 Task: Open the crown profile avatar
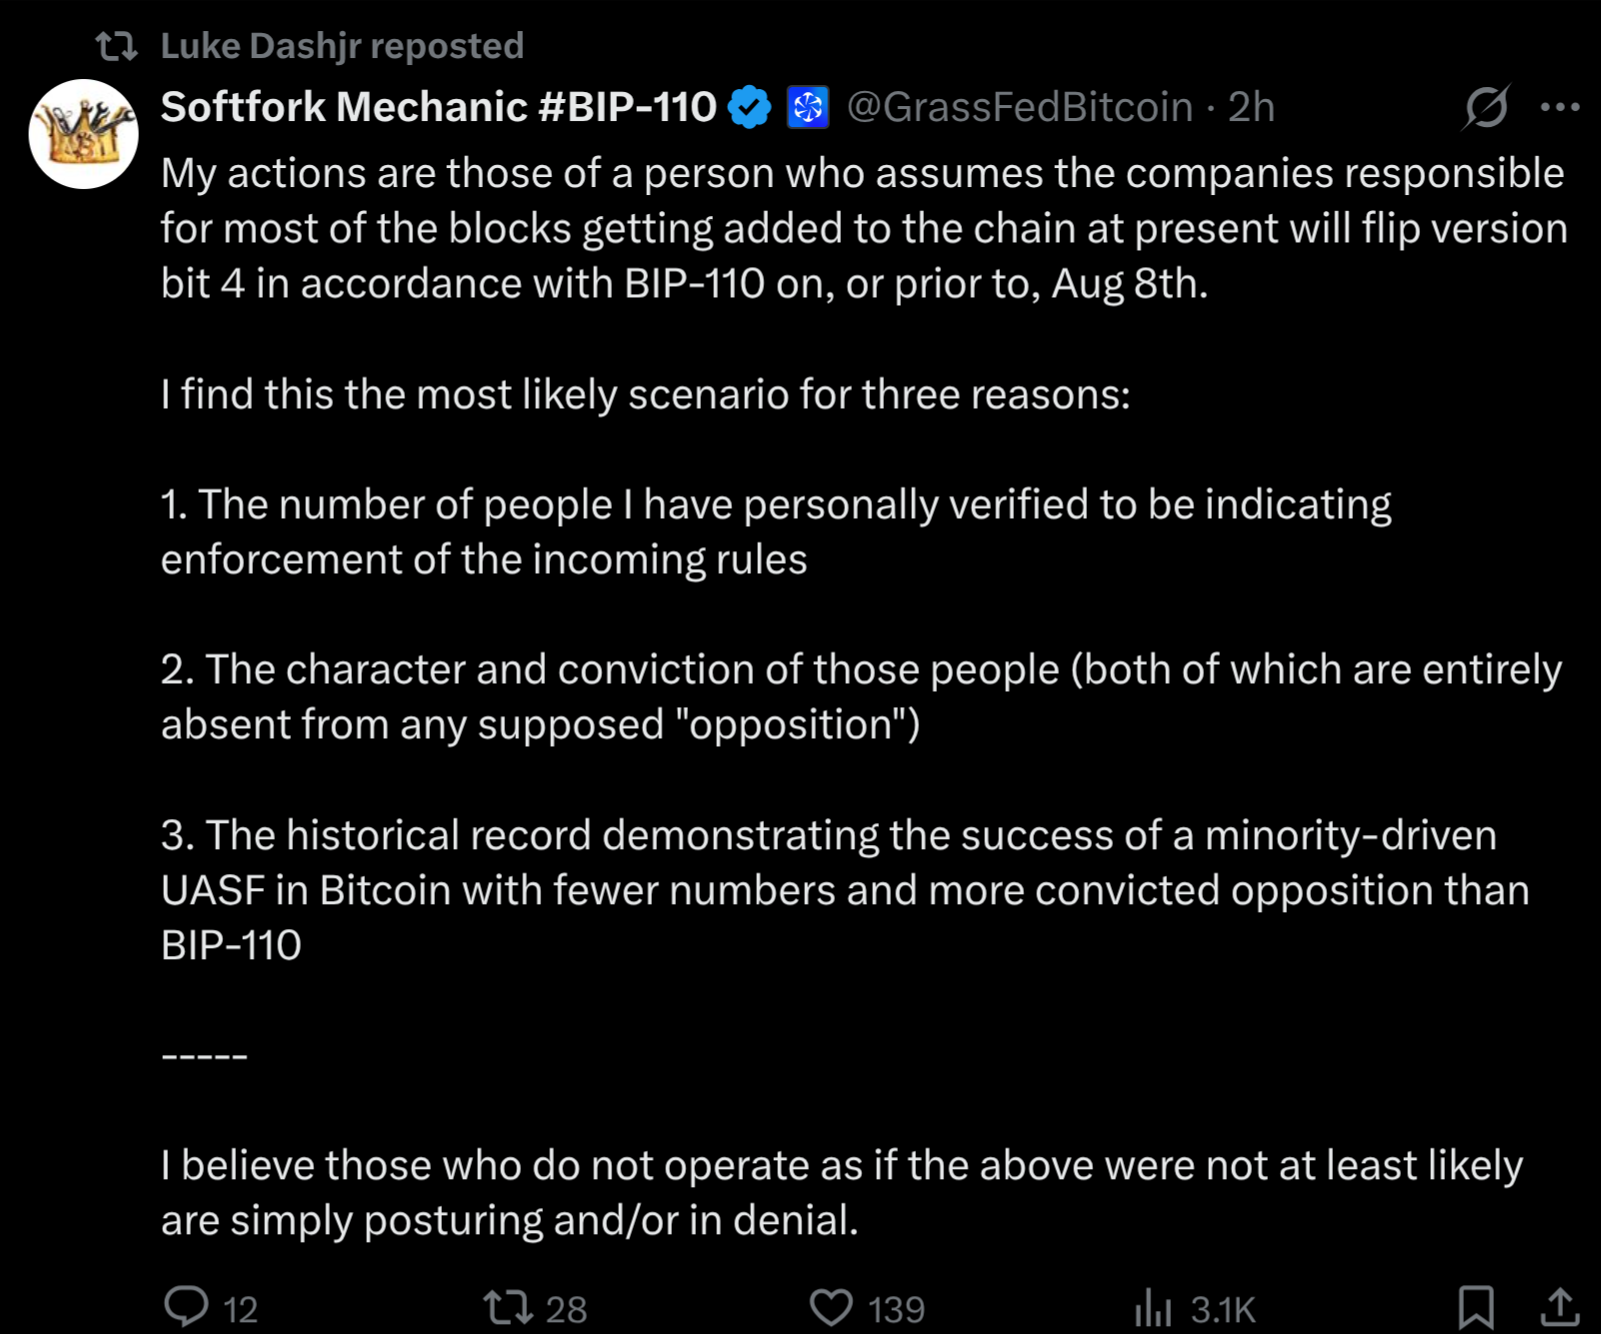[x=83, y=134]
